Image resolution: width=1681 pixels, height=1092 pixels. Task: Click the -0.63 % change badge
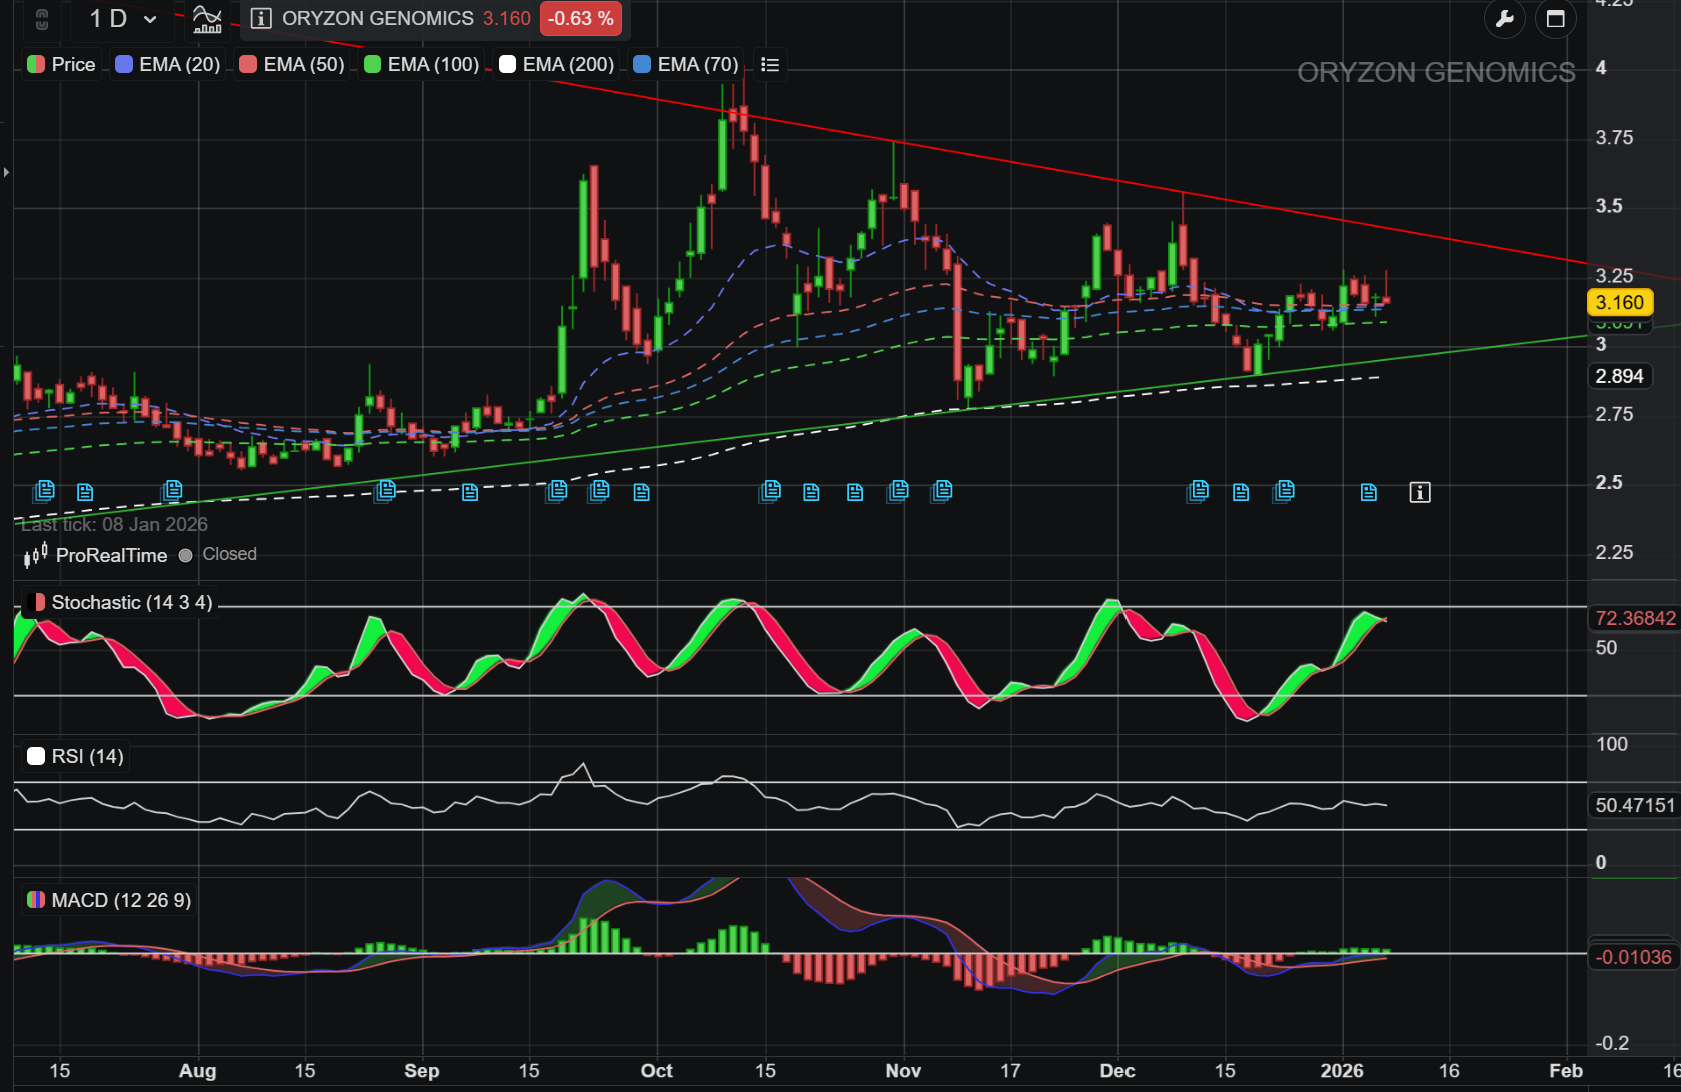pyautogui.click(x=580, y=19)
